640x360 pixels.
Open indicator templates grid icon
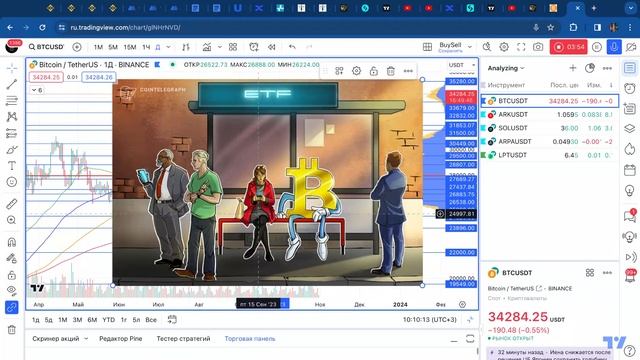coord(233,47)
